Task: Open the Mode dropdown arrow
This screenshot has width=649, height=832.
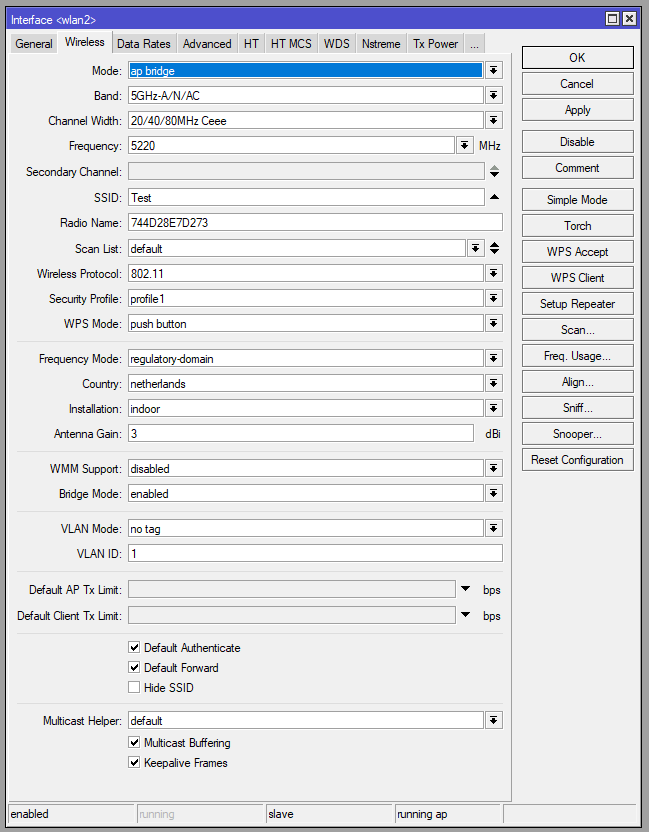Action: 494,71
